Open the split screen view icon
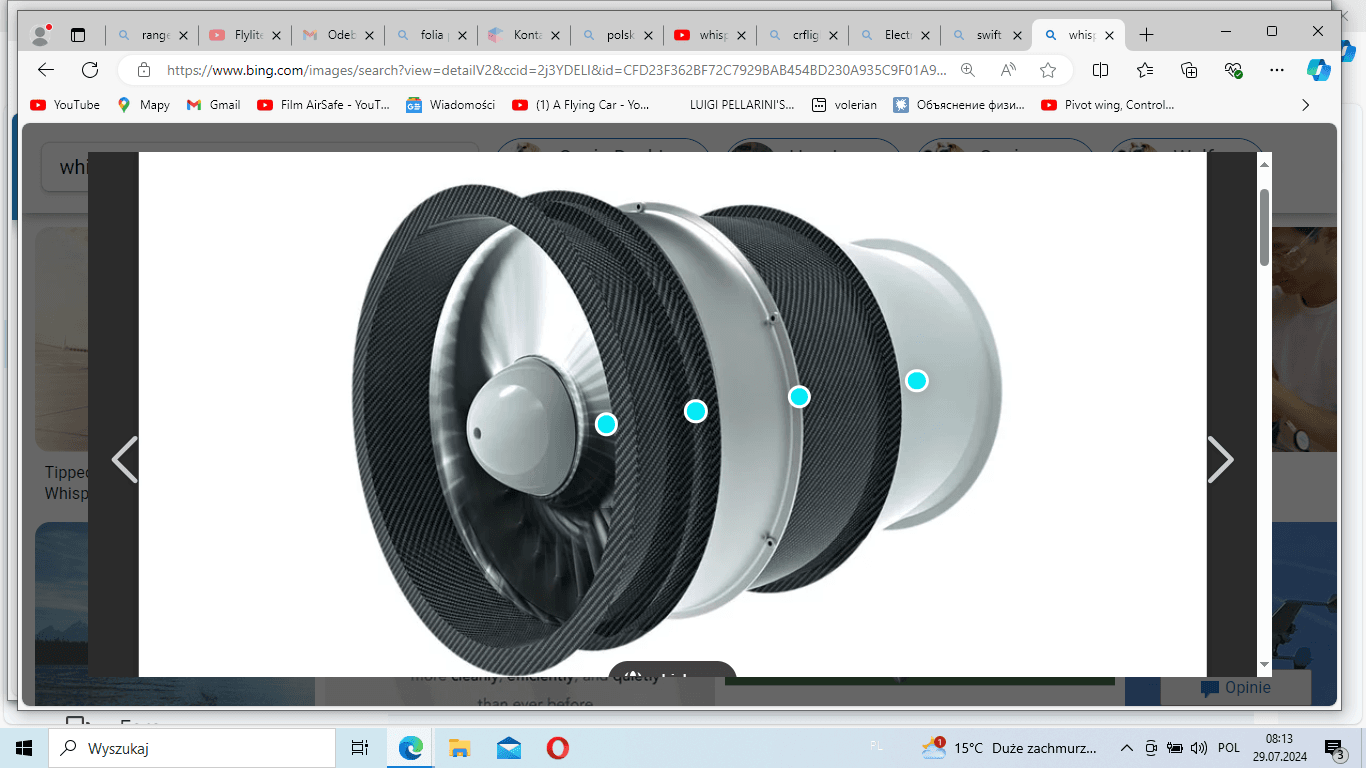Viewport: 1366px width, 768px height. pos(1100,70)
